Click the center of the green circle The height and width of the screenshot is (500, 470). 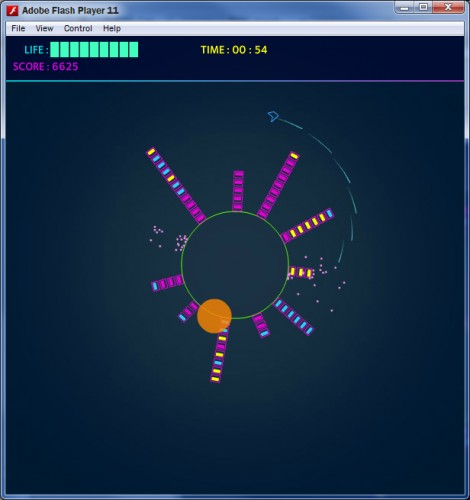coord(235,265)
